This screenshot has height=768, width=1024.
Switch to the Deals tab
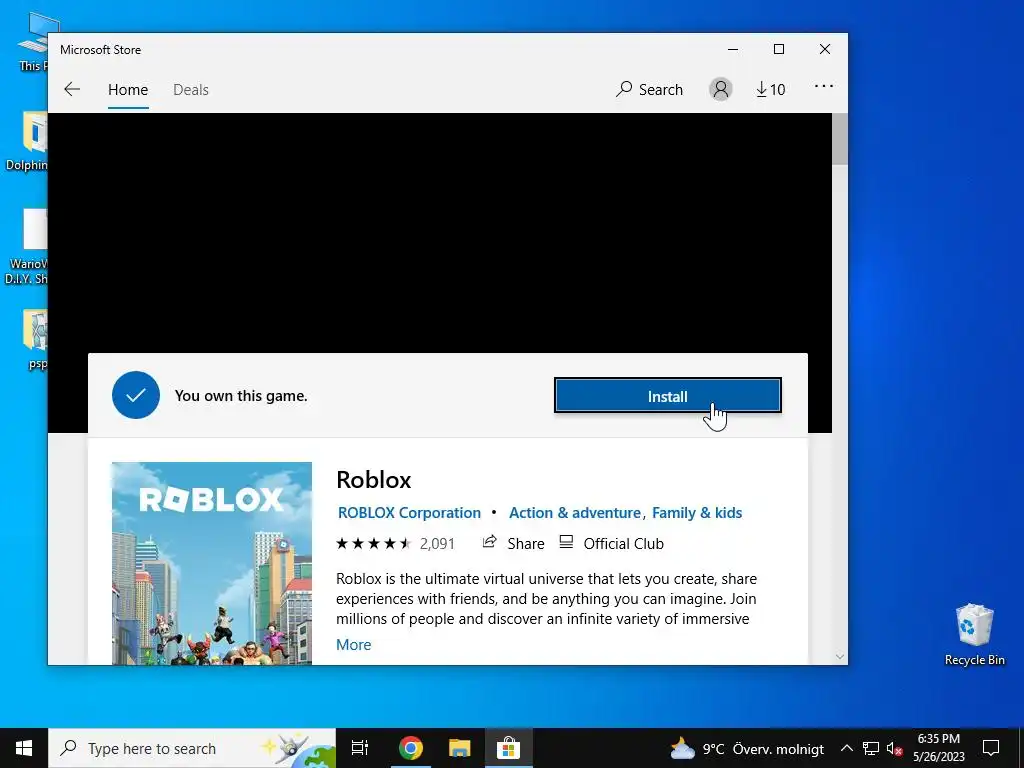pyautogui.click(x=191, y=89)
